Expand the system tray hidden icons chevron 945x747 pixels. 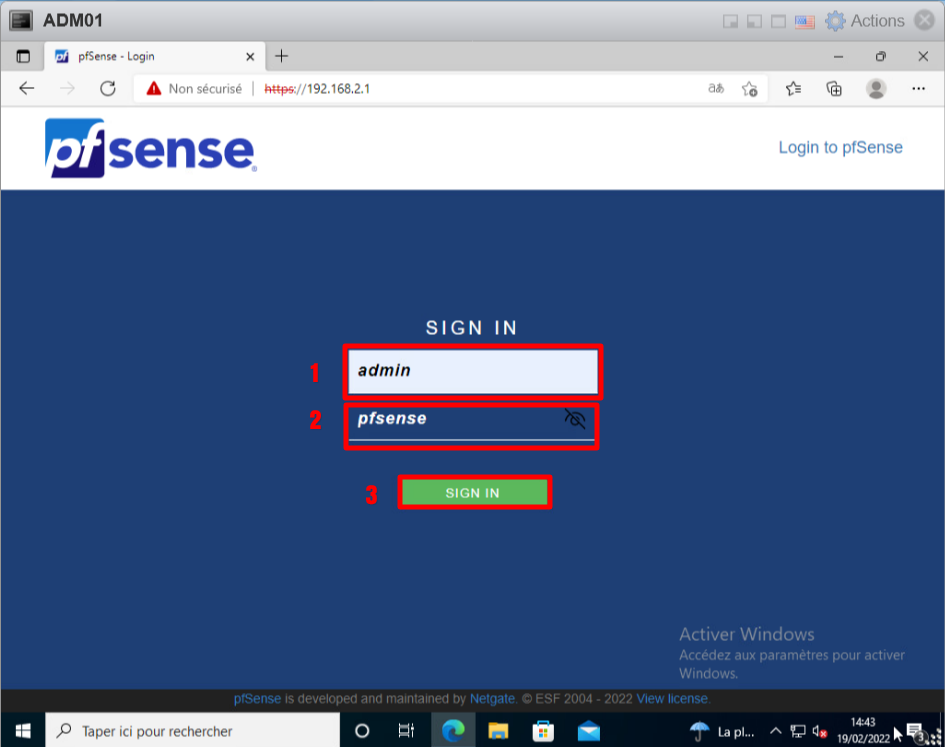coord(775,731)
